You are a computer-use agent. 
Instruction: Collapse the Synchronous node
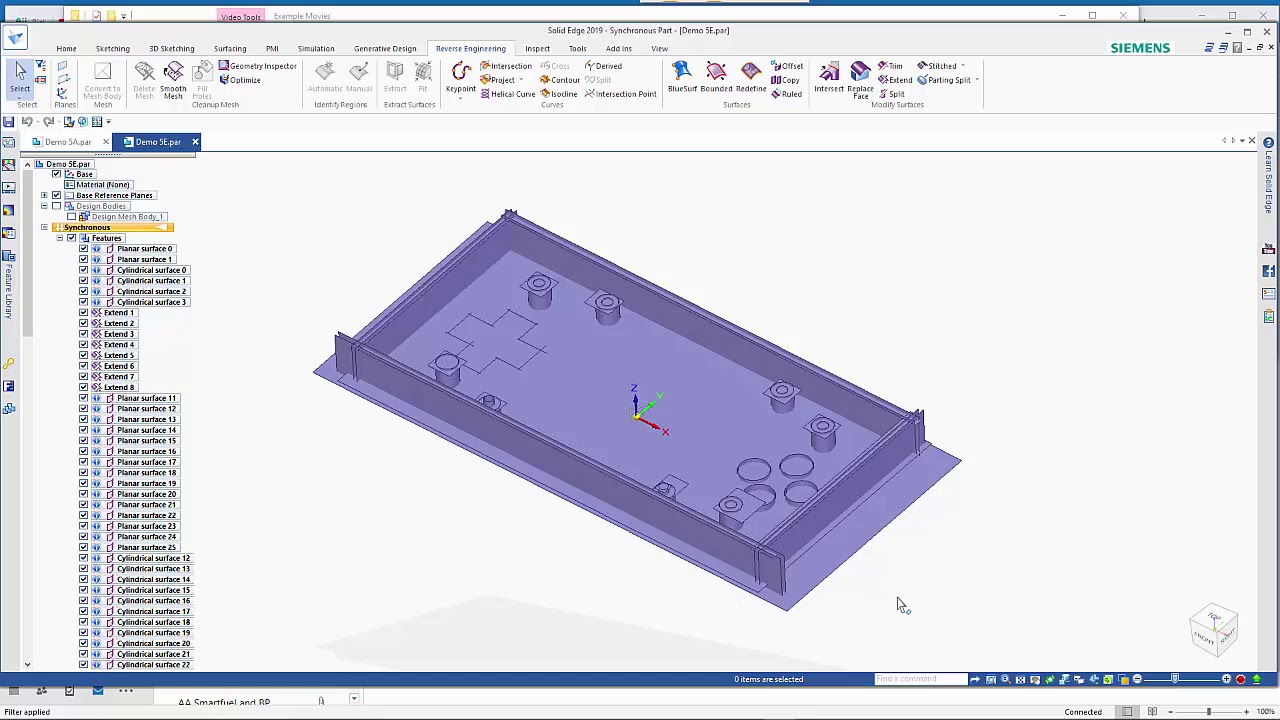(44, 227)
